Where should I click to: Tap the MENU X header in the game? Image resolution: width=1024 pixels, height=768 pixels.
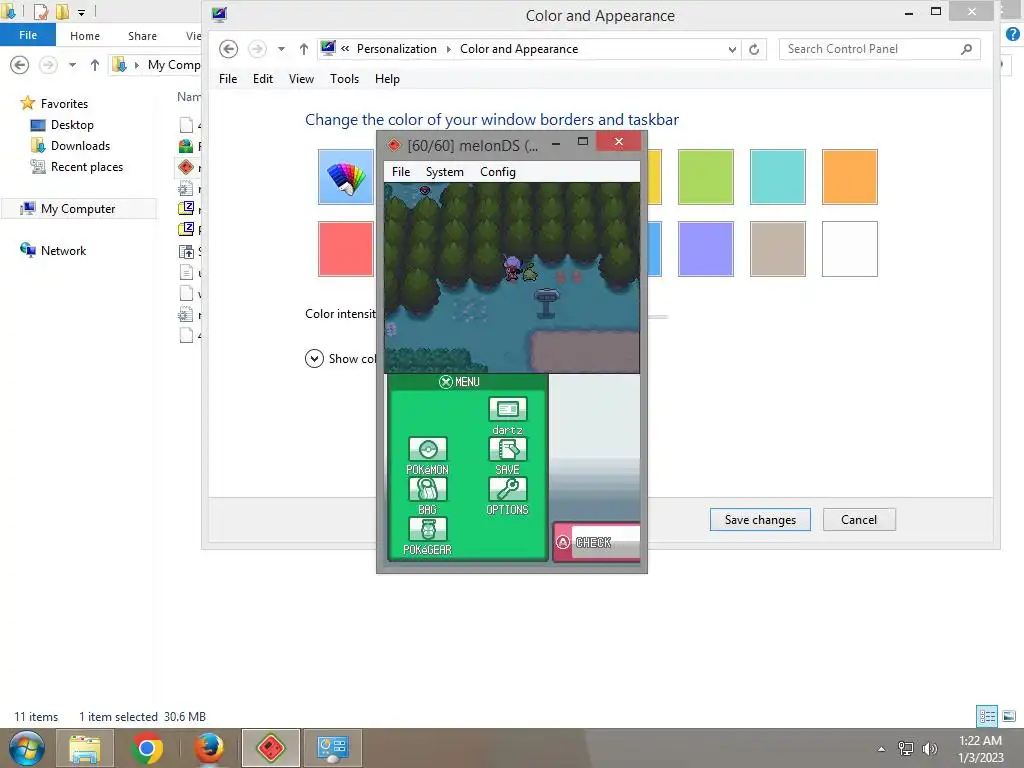coord(459,382)
